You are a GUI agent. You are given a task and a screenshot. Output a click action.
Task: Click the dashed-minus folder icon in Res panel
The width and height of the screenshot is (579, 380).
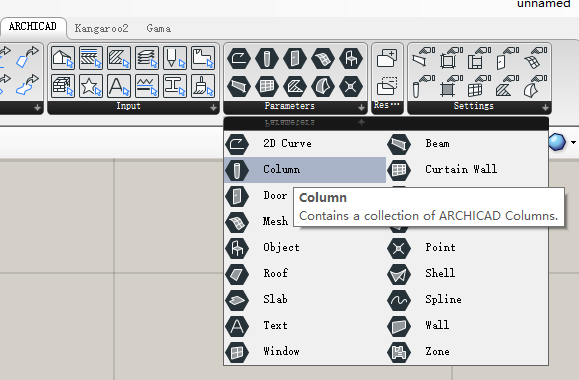(x=387, y=86)
